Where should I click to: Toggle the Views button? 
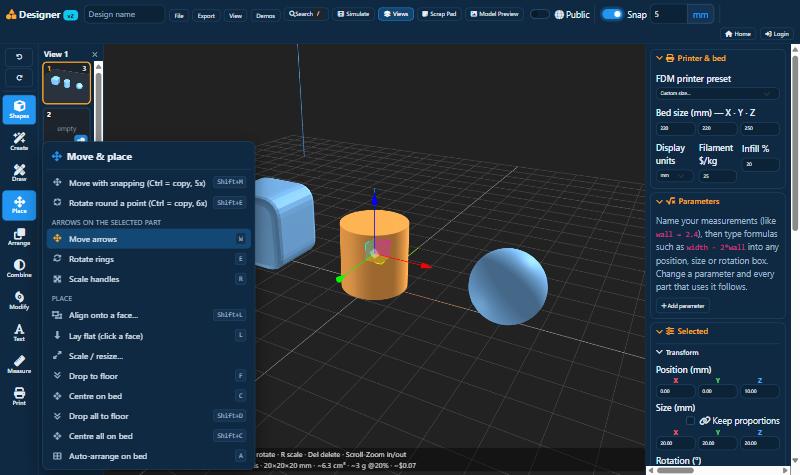point(395,14)
